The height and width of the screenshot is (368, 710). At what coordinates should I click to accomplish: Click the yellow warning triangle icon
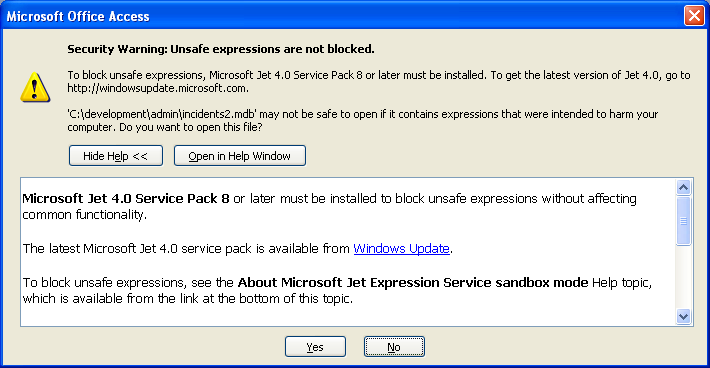[35, 87]
